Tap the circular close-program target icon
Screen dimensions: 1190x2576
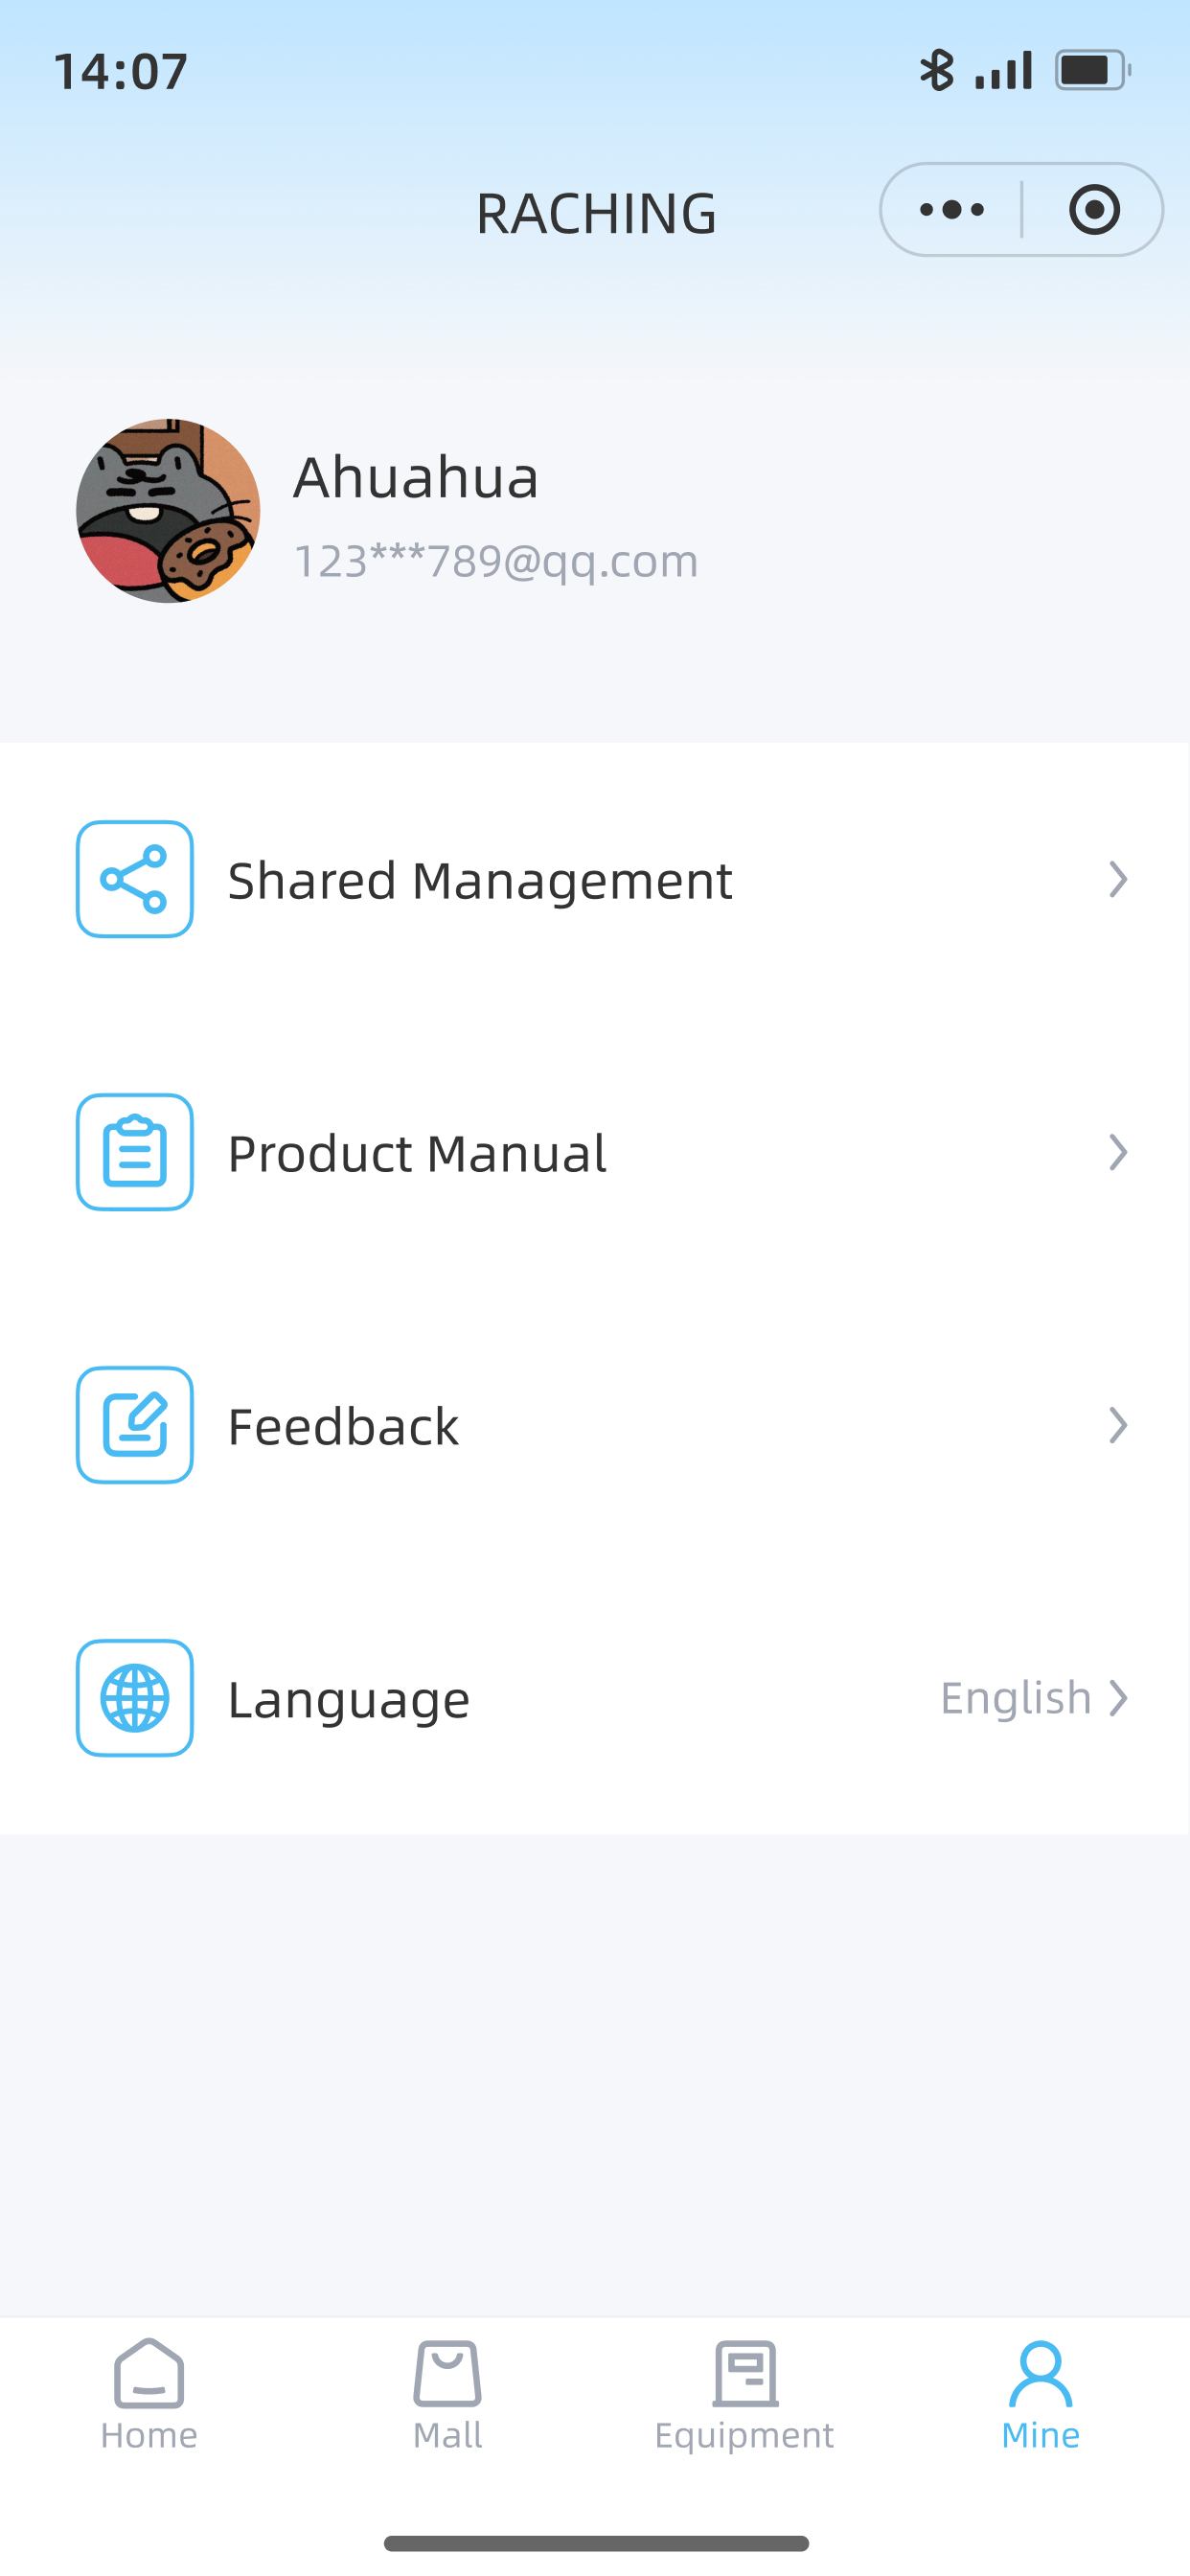pos(1094,210)
